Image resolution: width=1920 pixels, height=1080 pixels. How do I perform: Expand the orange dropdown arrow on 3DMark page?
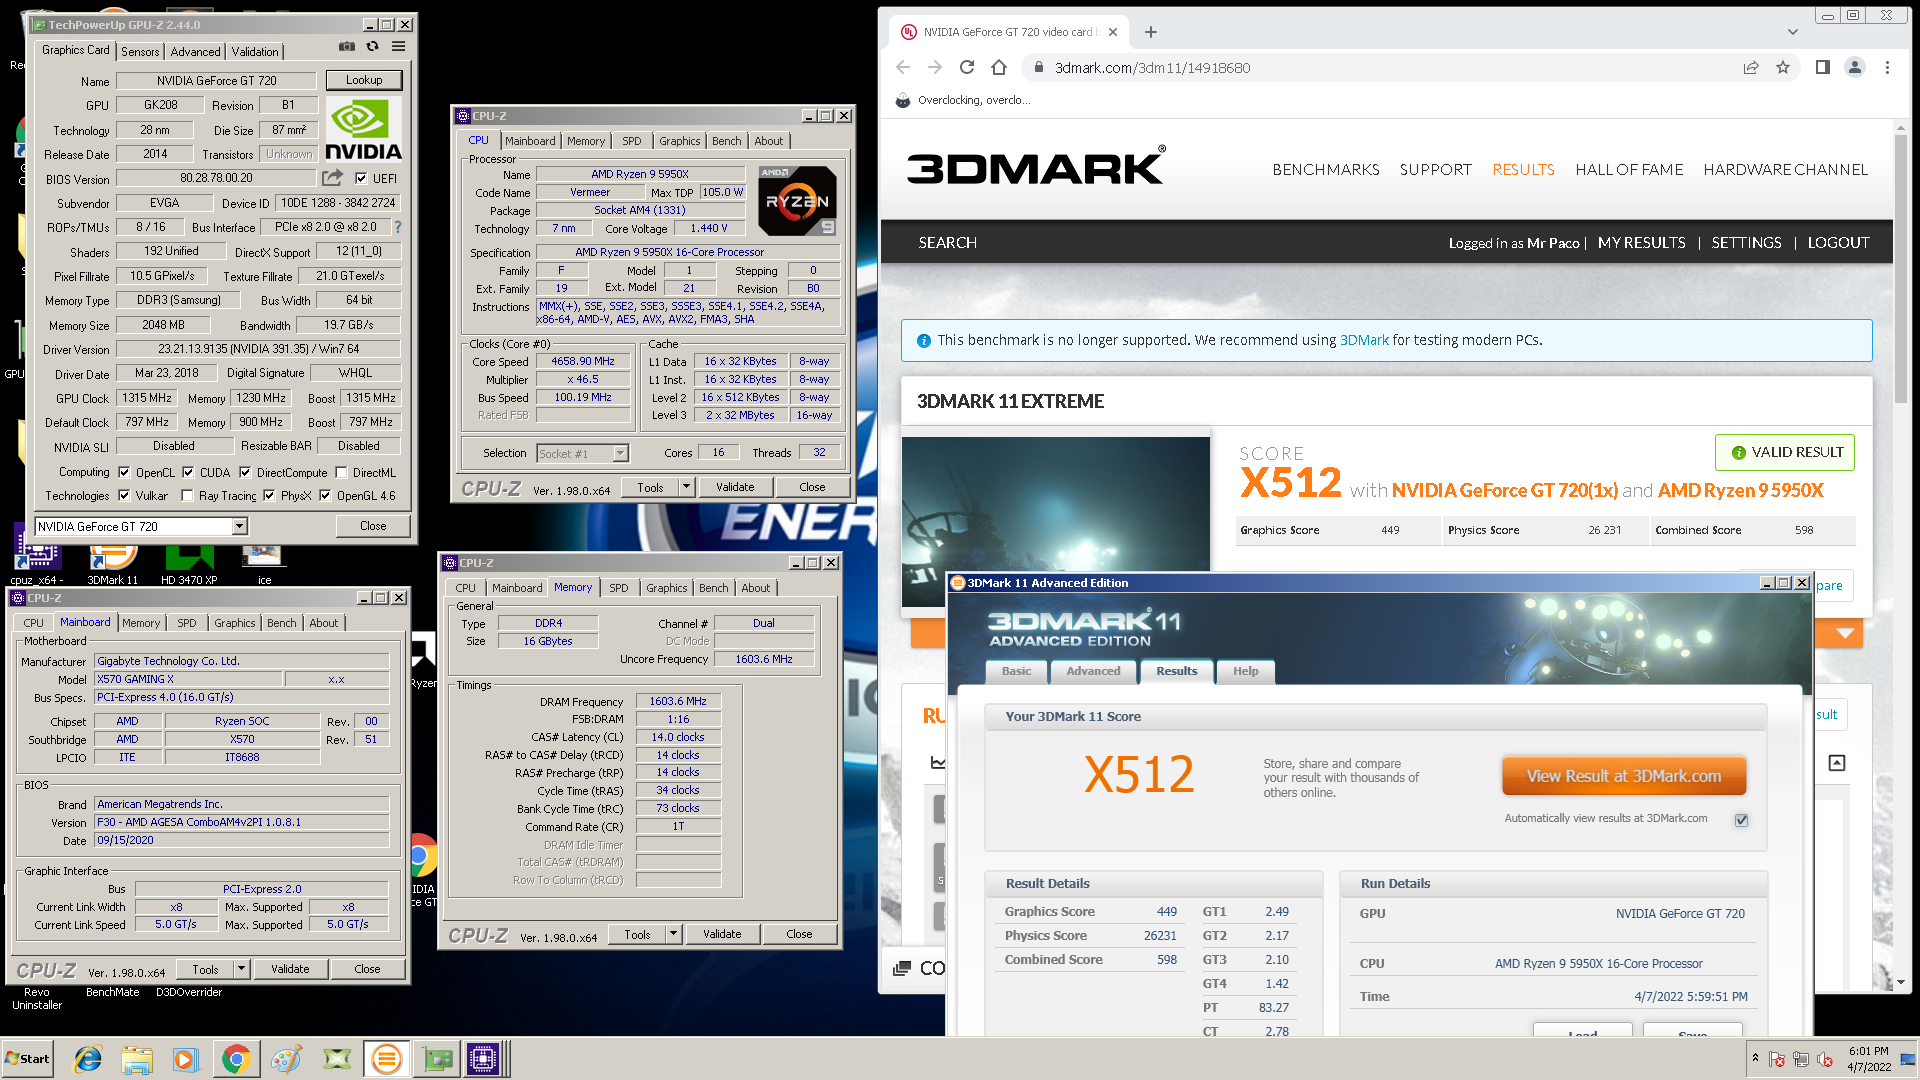click(1846, 633)
